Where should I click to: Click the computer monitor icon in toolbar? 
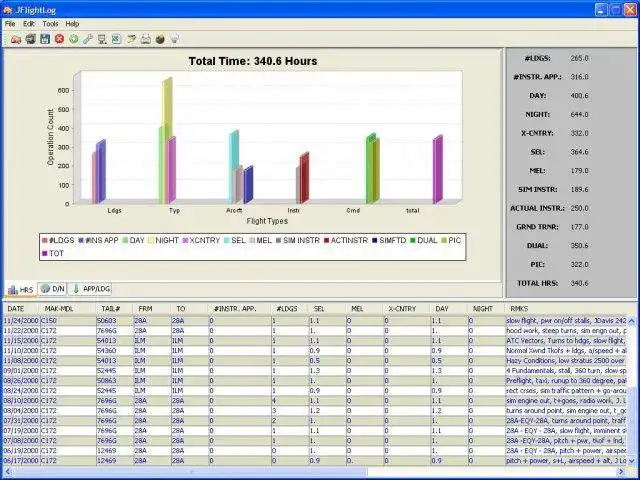click(x=102, y=39)
